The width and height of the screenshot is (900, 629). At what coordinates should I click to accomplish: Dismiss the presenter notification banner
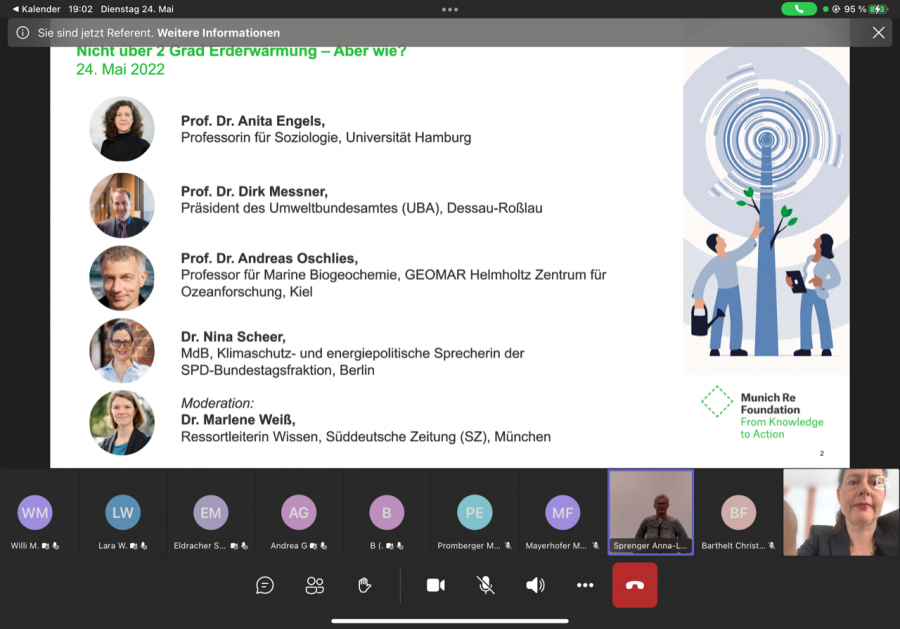(878, 33)
